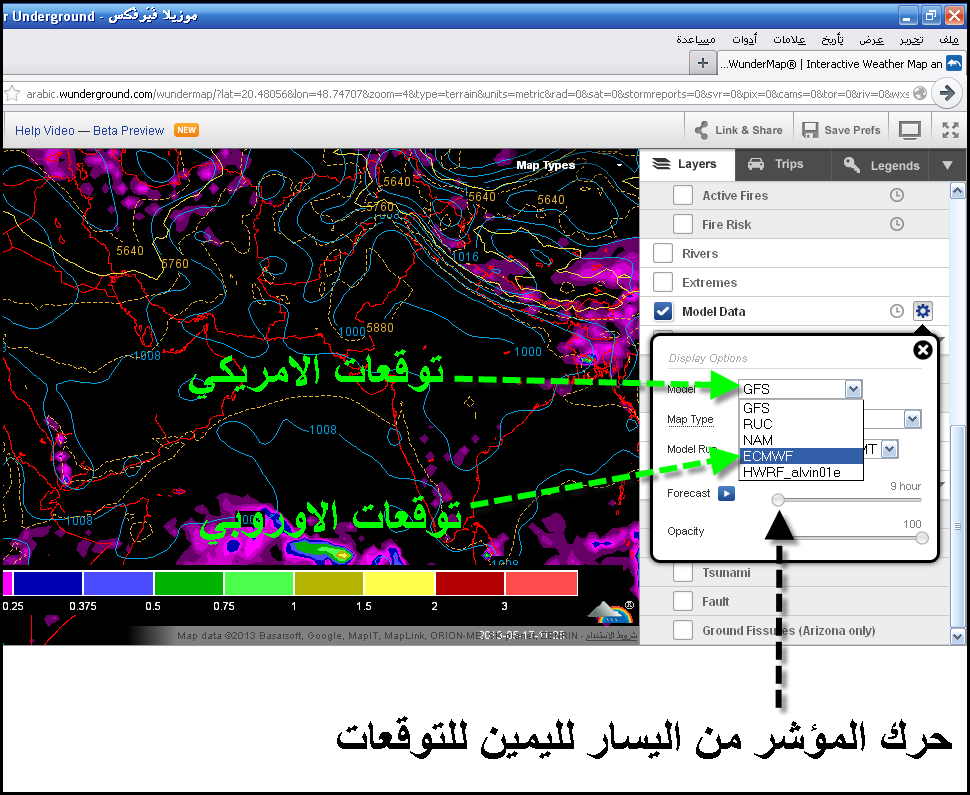
Task: Select the WunderMap browser tab
Action: point(840,64)
